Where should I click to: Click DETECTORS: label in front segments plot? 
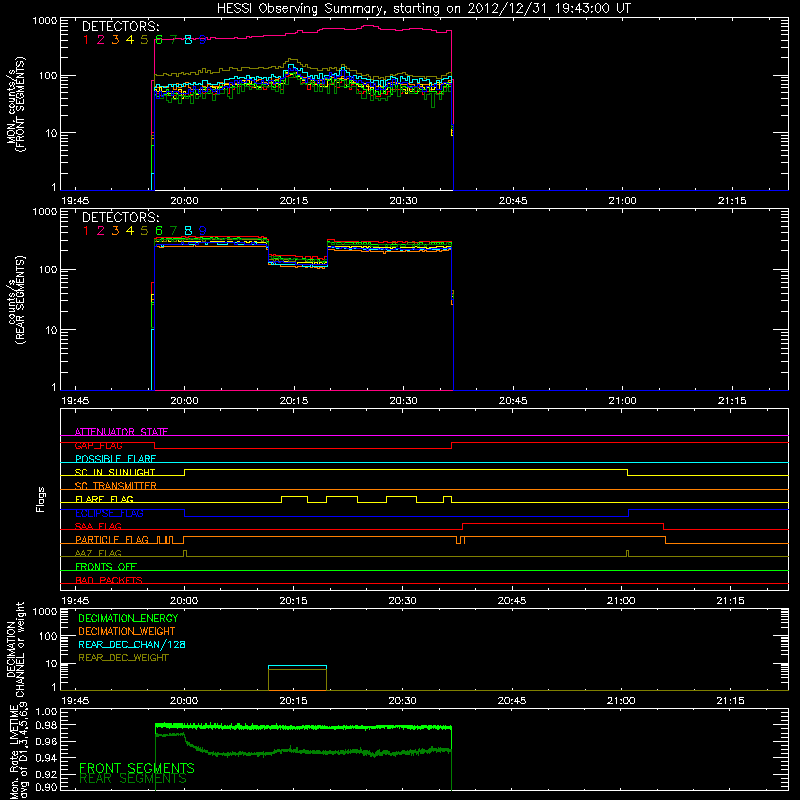tap(120, 27)
